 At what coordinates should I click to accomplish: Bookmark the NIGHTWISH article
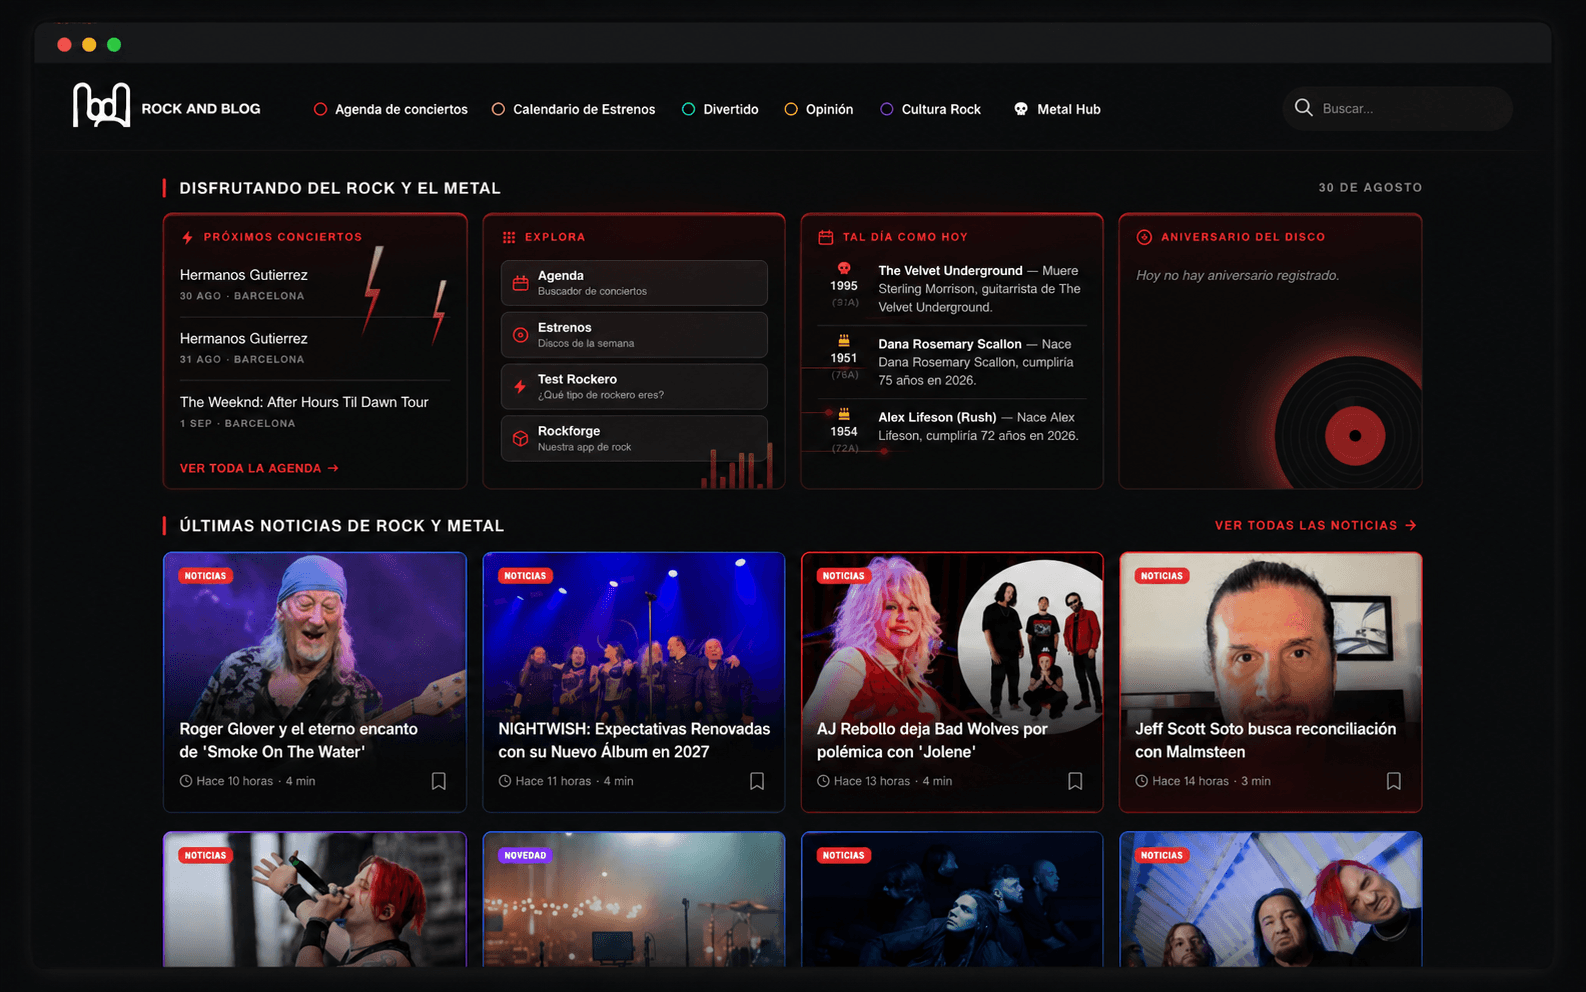pos(757,781)
